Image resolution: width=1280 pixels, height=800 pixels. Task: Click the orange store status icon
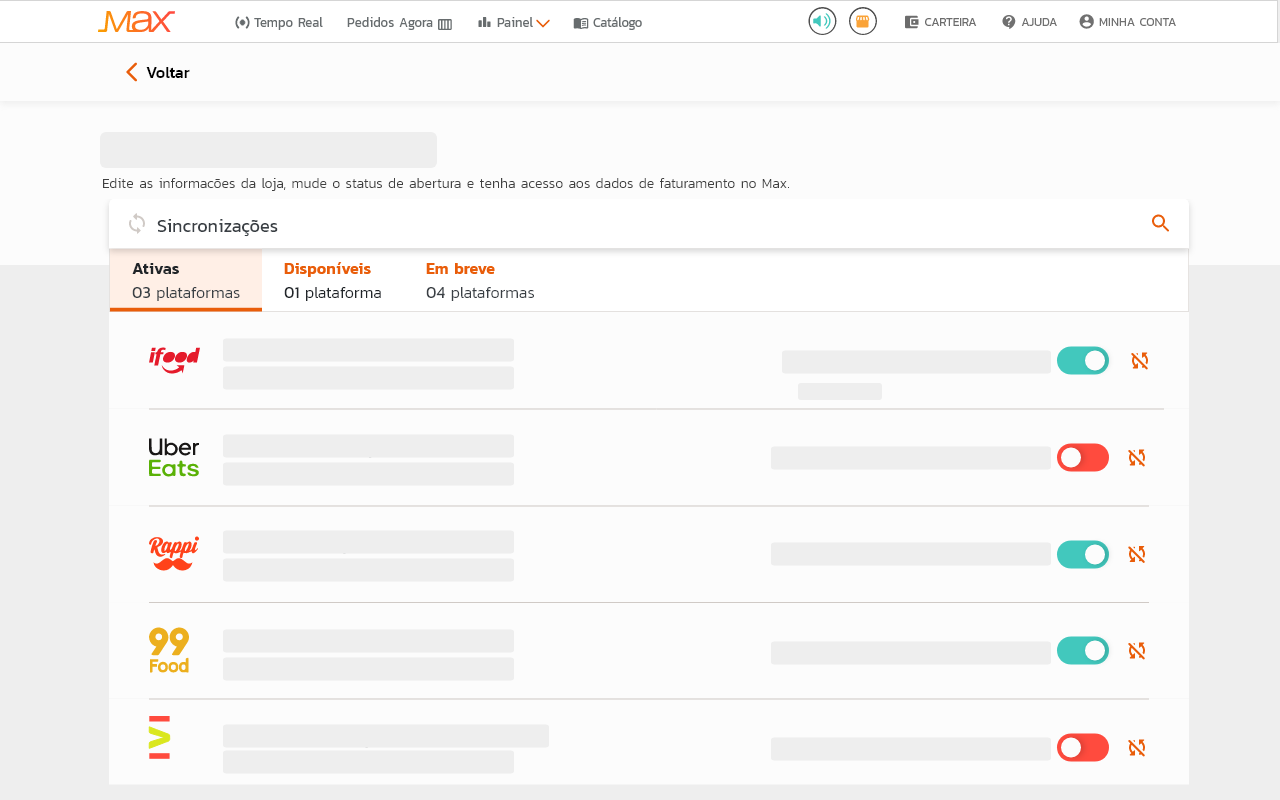tap(863, 21)
